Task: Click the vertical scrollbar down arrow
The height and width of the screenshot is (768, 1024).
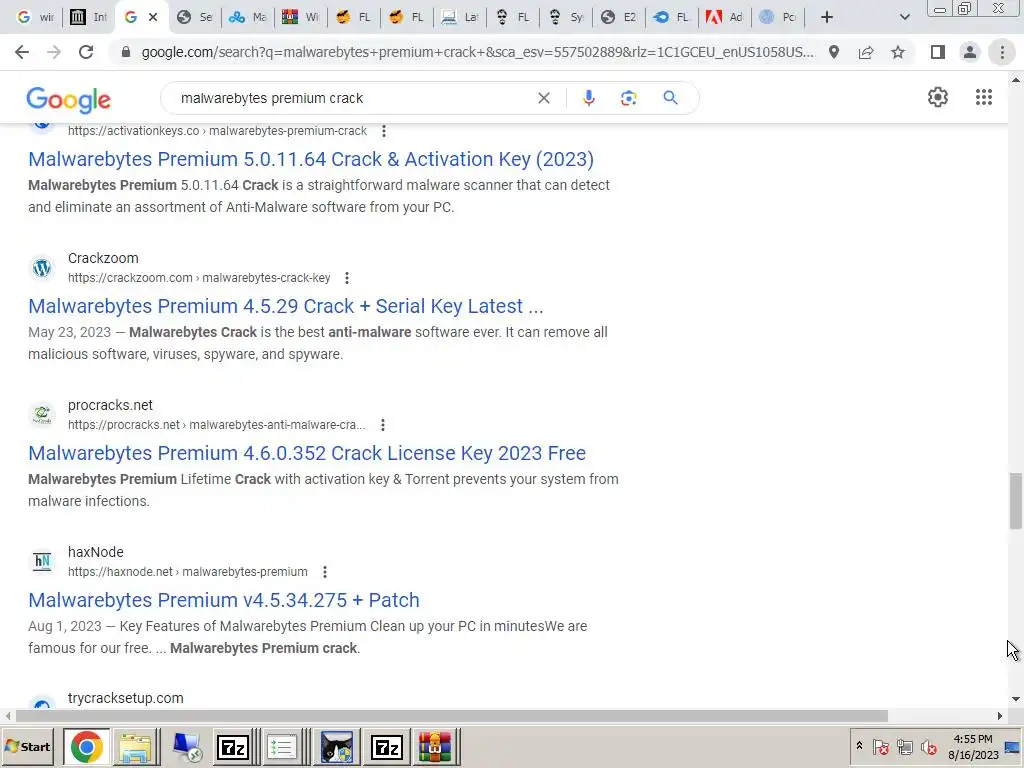Action: click(x=1016, y=699)
